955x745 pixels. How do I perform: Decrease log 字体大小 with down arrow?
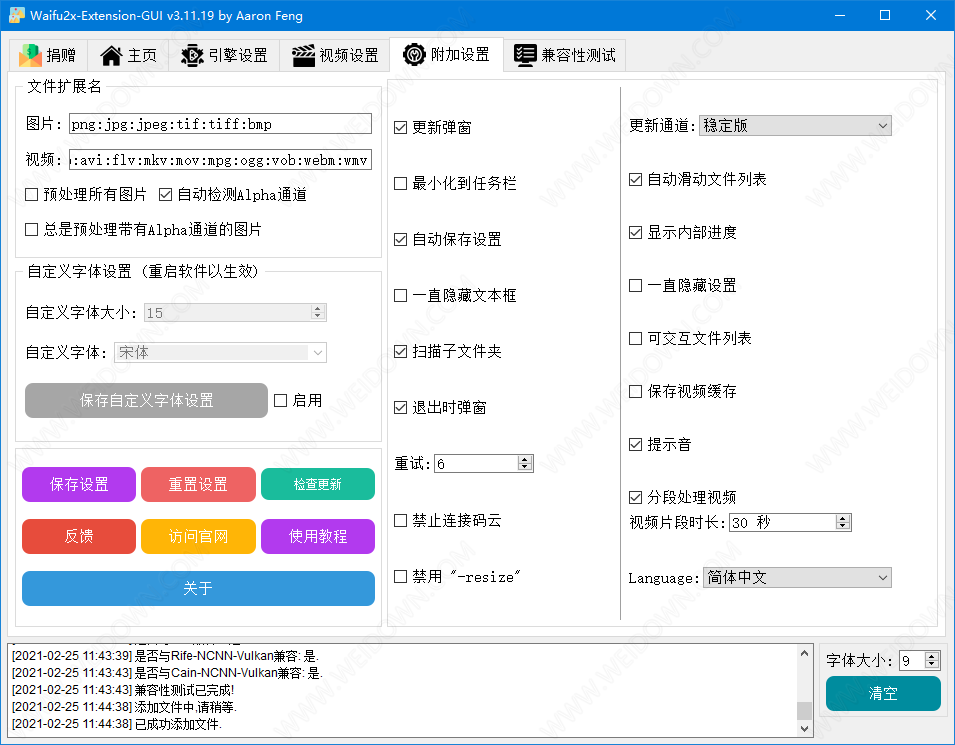(932, 665)
